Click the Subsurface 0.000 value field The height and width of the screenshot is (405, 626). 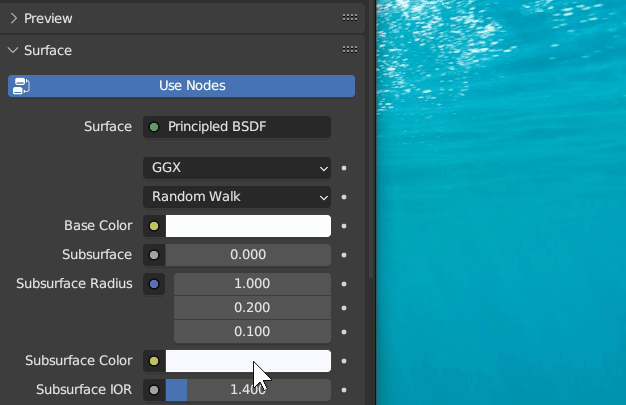point(248,255)
